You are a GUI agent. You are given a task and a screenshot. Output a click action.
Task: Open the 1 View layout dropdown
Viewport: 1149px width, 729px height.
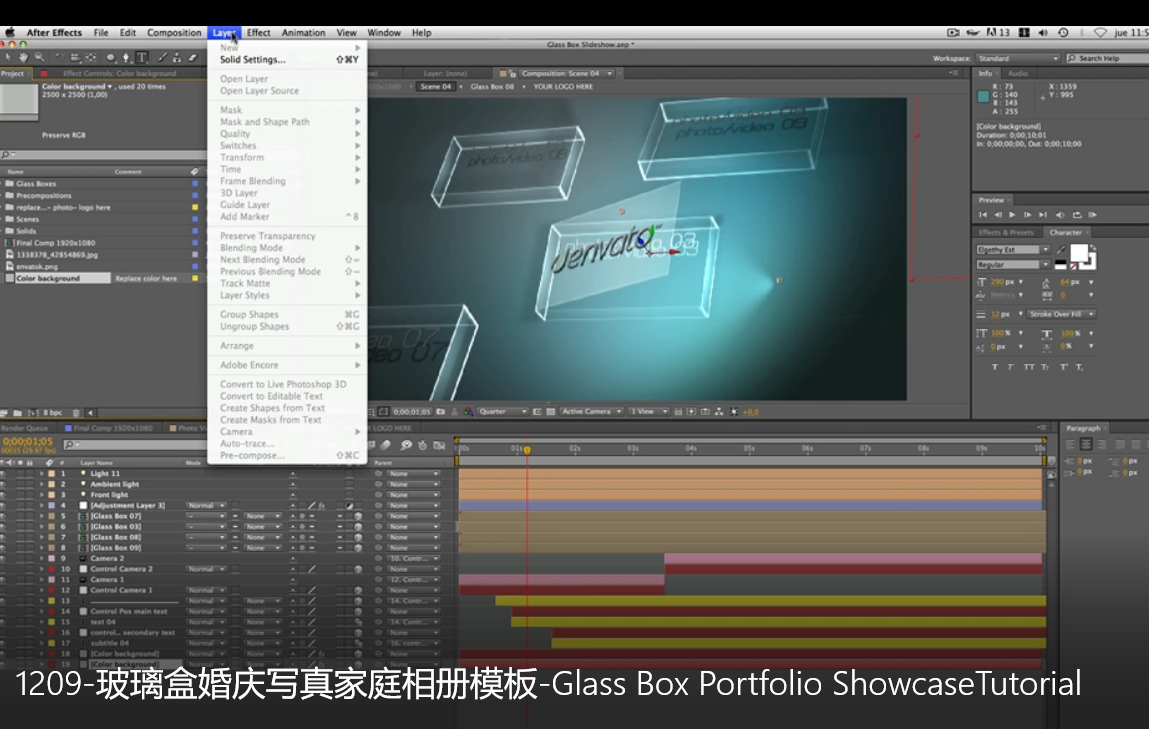click(x=649, y=412)
